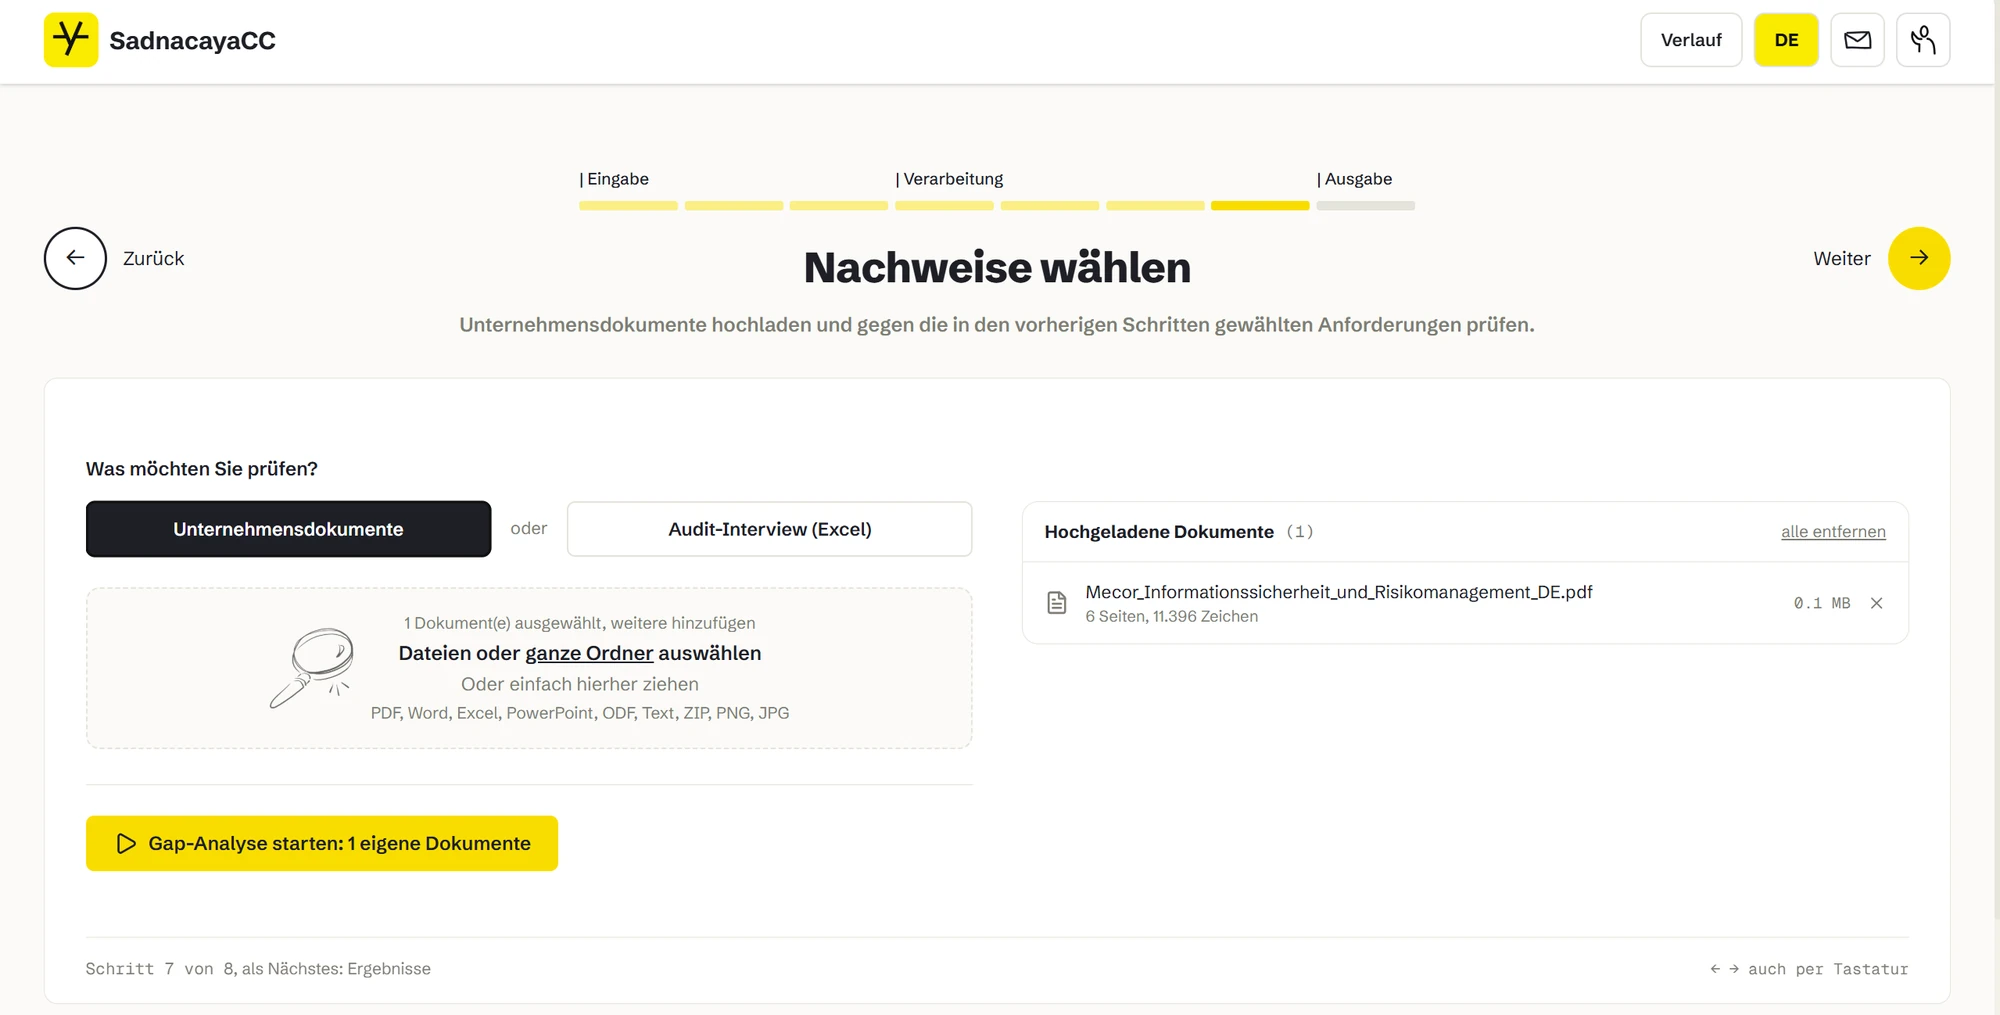Click the file drop zone area
Image resolution: width=2000 pixels, height=1015 pixels.
(529, 668)
